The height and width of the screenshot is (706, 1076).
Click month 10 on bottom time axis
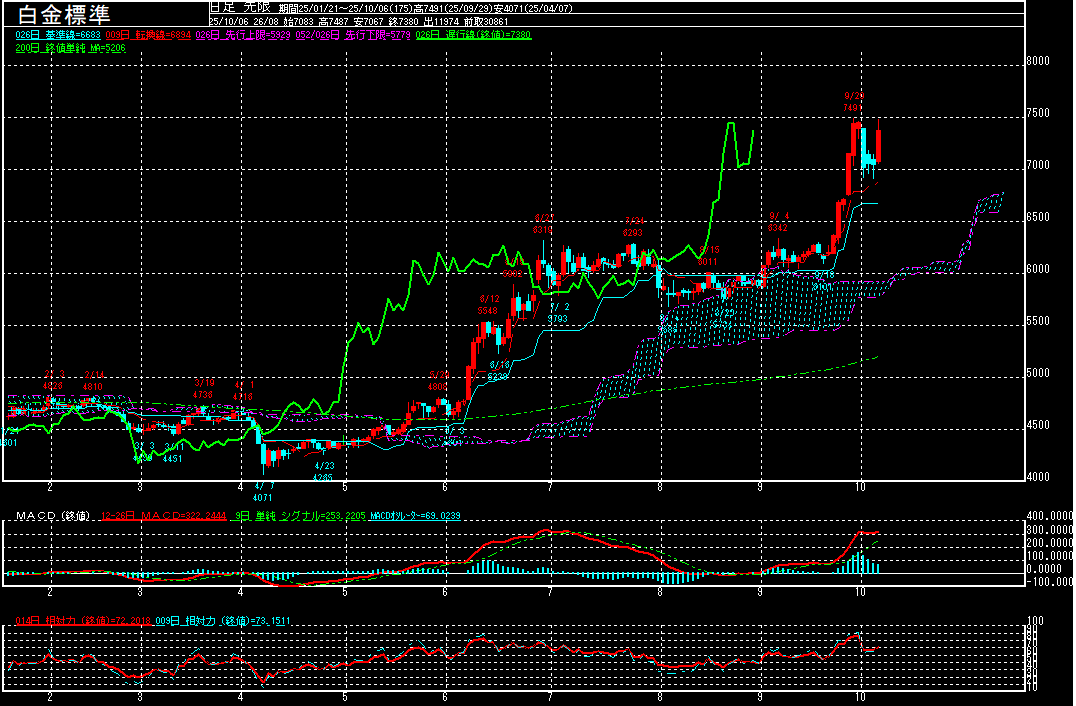point(861,693)
